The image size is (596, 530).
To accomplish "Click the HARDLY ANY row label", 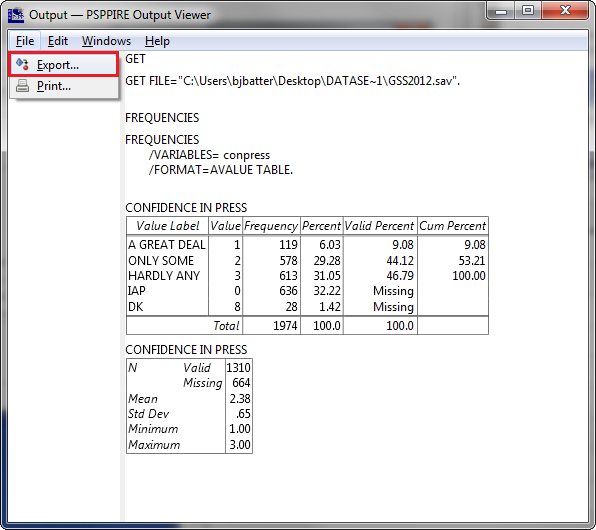I will 164,276.
